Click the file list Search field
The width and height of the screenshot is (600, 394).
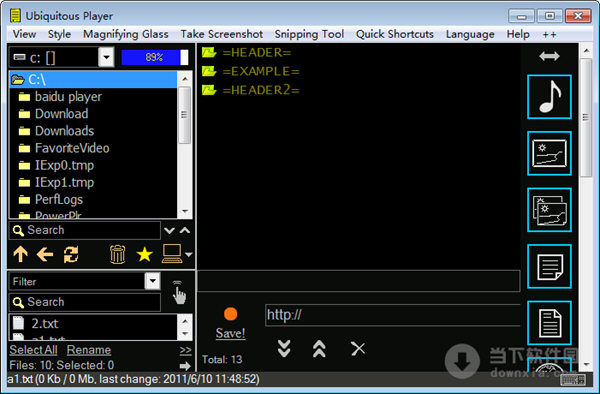click(x=85, y=302)
